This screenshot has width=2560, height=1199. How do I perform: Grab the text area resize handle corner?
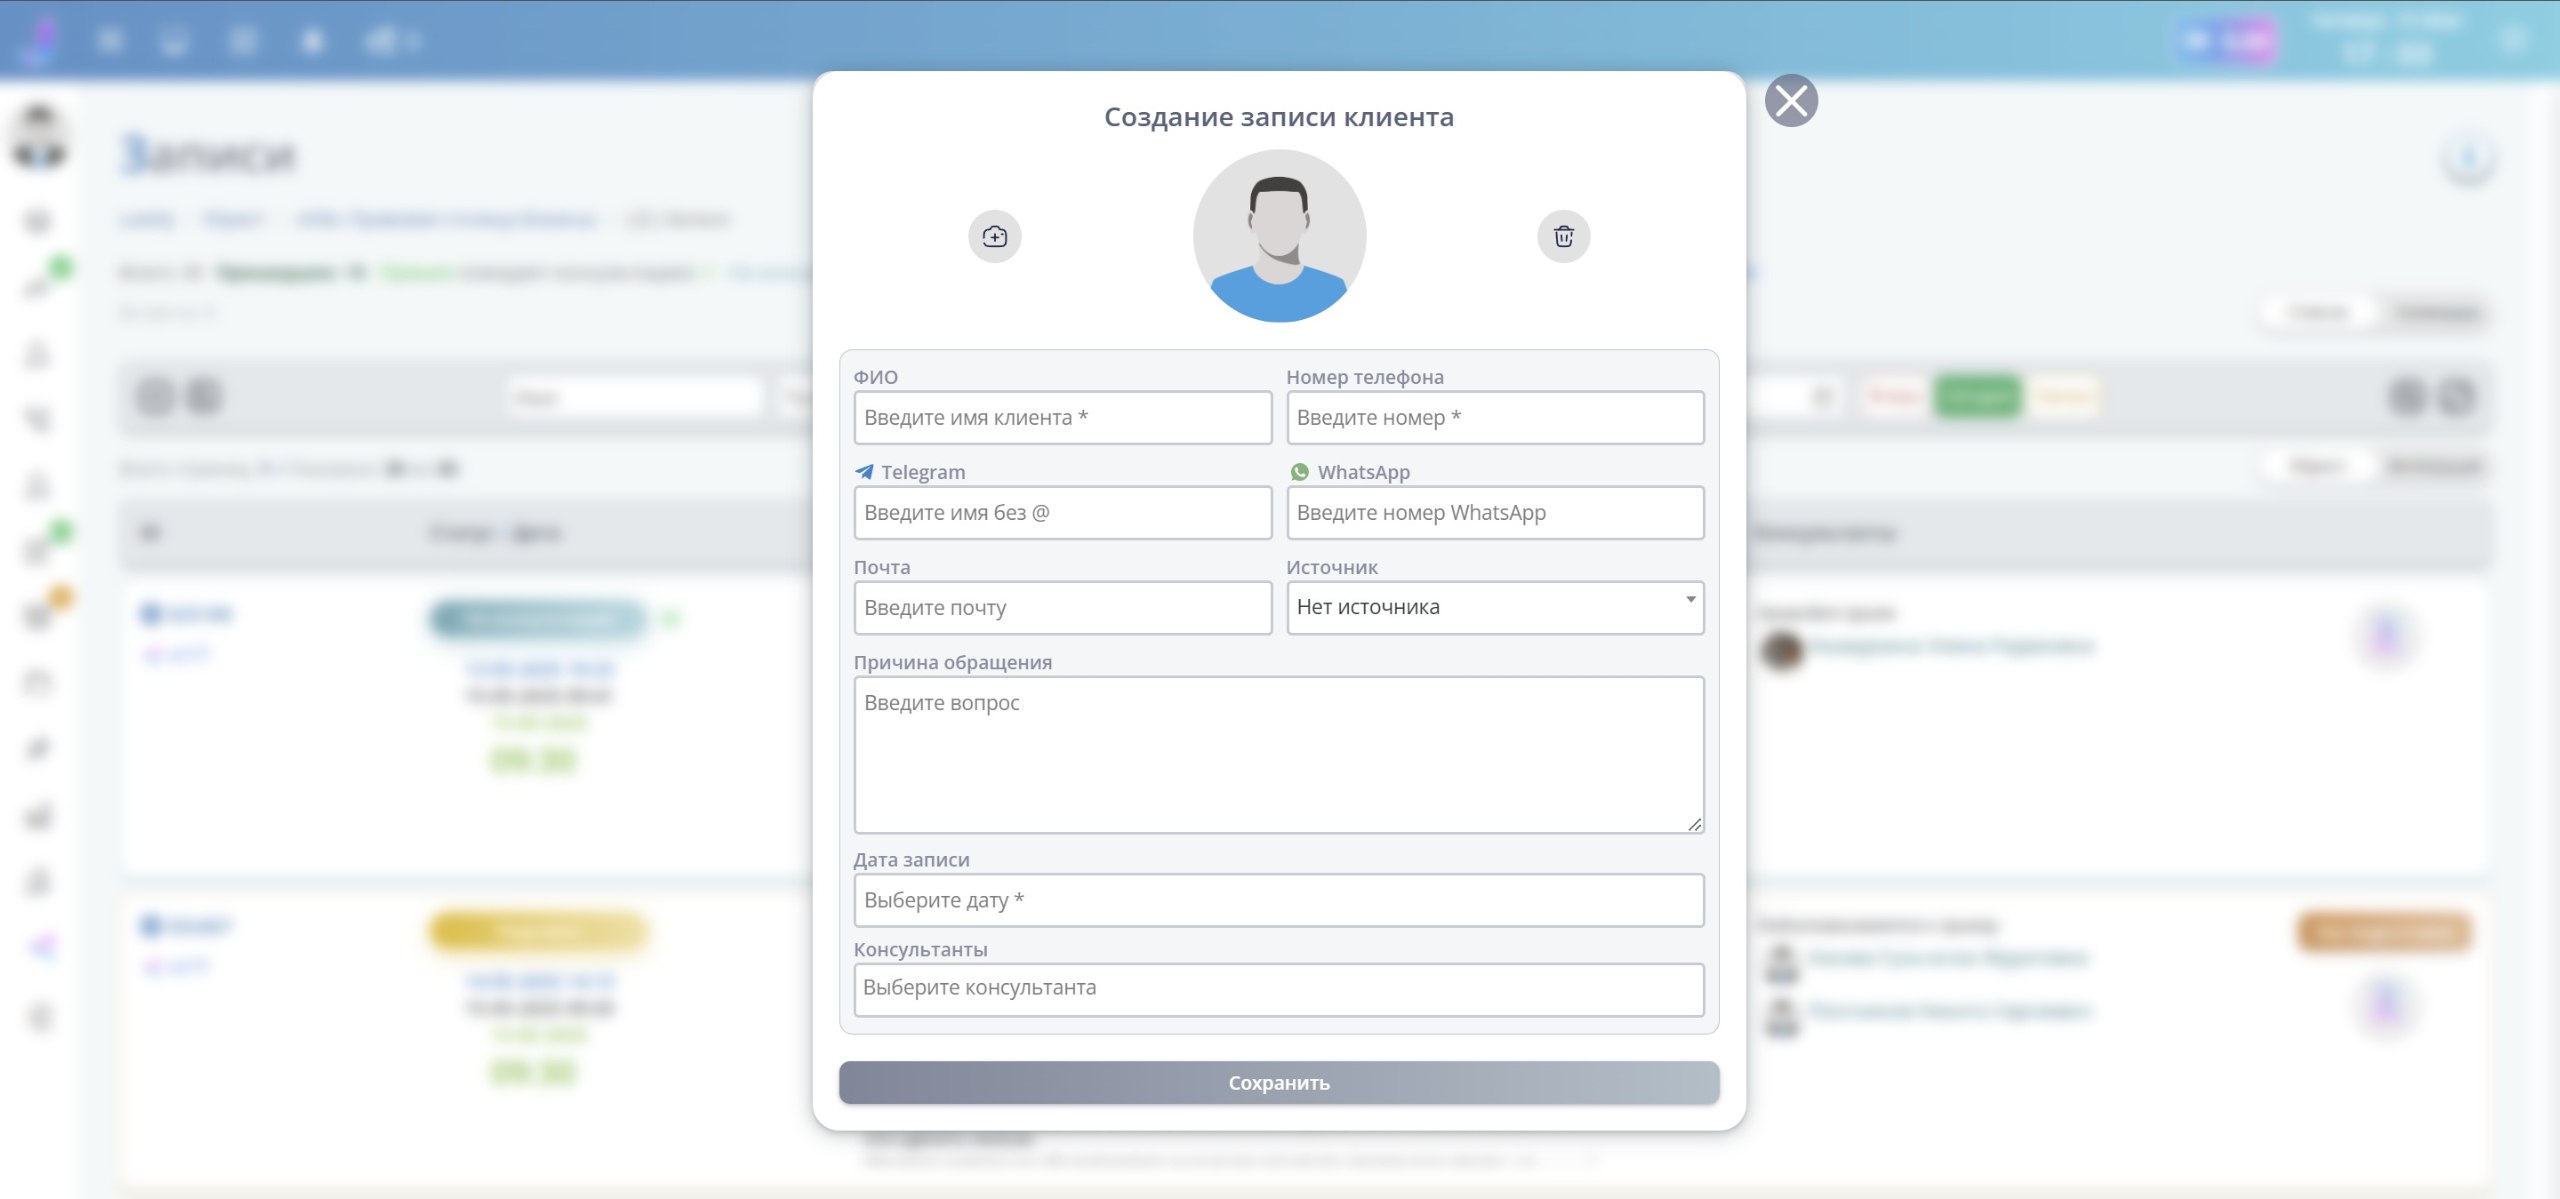[1694, 824]
